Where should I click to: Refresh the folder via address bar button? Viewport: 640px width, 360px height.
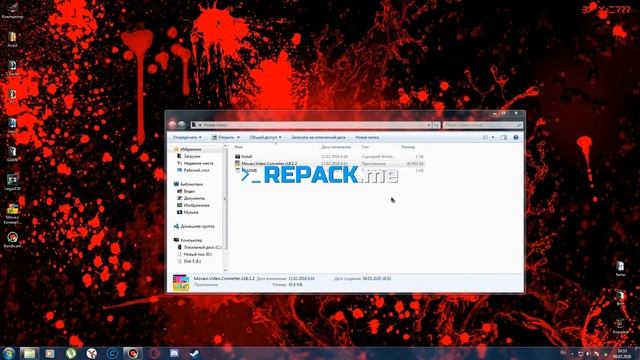coord(436,125)
